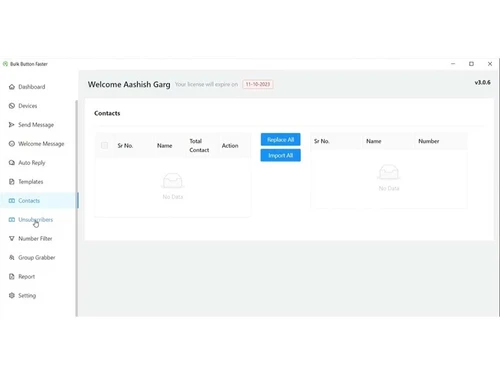Click the license expiry date 11-10-2023
500x375 pixels.
pyautogui.click(x=258, y=84)
